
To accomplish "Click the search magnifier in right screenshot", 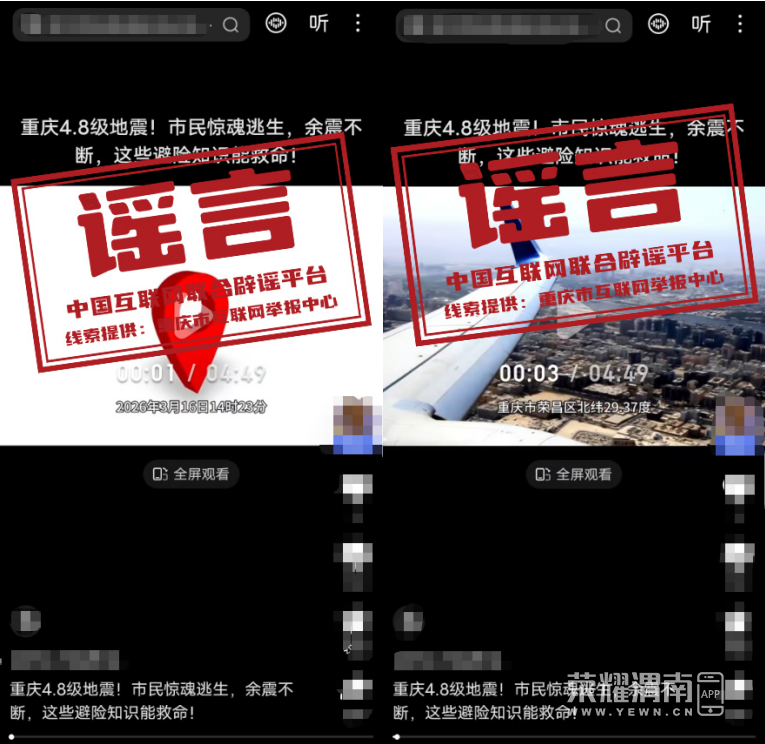I will (613, 25).
